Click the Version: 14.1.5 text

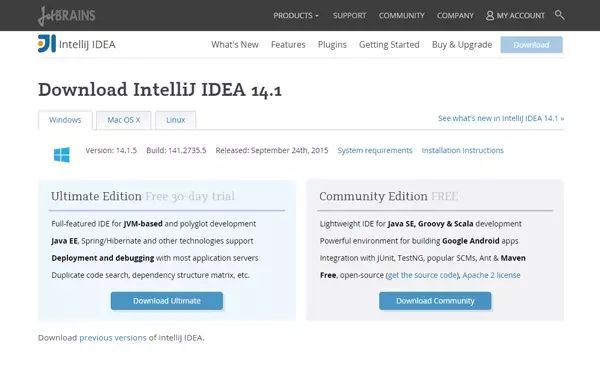point(111,150)
